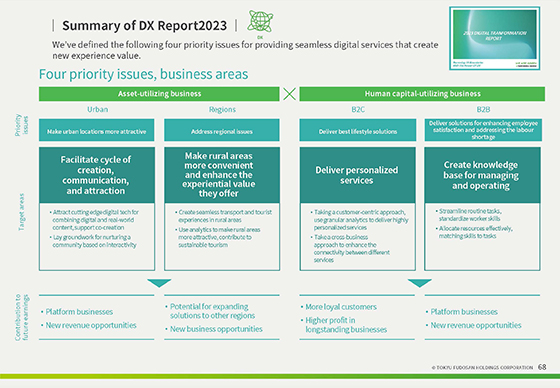Screen dimensions: 560x388
Task: Click the Create knowledge base for managing box
Action: (482, 175)
